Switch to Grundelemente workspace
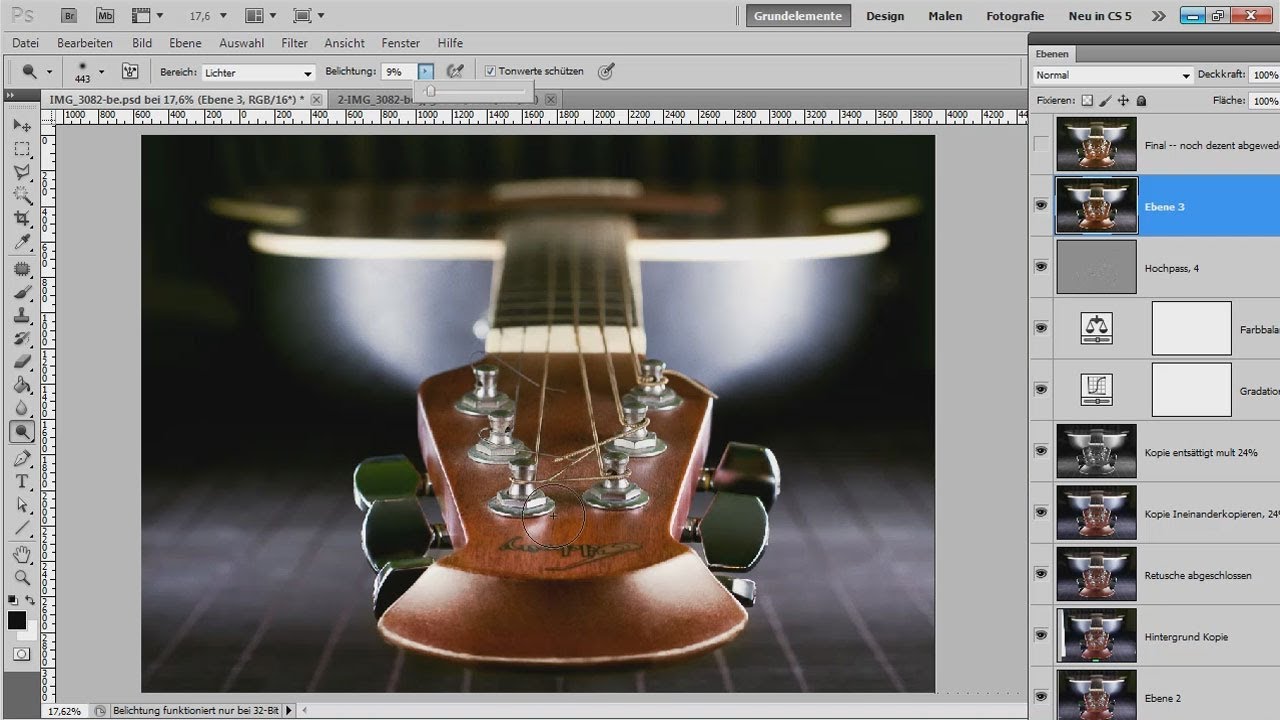 (x=798, y=16)
